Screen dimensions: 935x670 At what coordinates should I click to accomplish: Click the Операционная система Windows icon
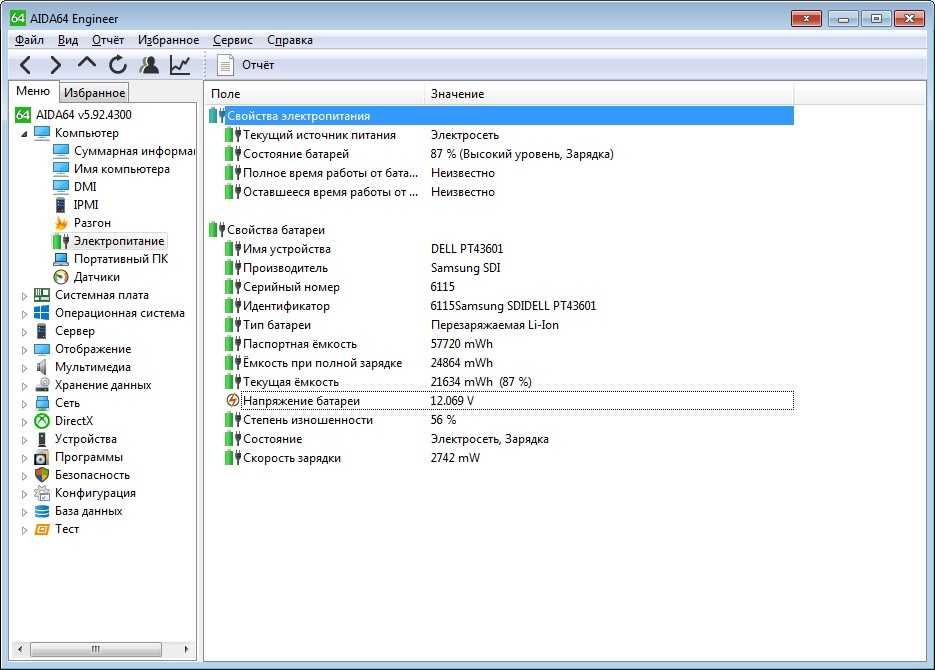pyautogui.click(x=42, y=313)
